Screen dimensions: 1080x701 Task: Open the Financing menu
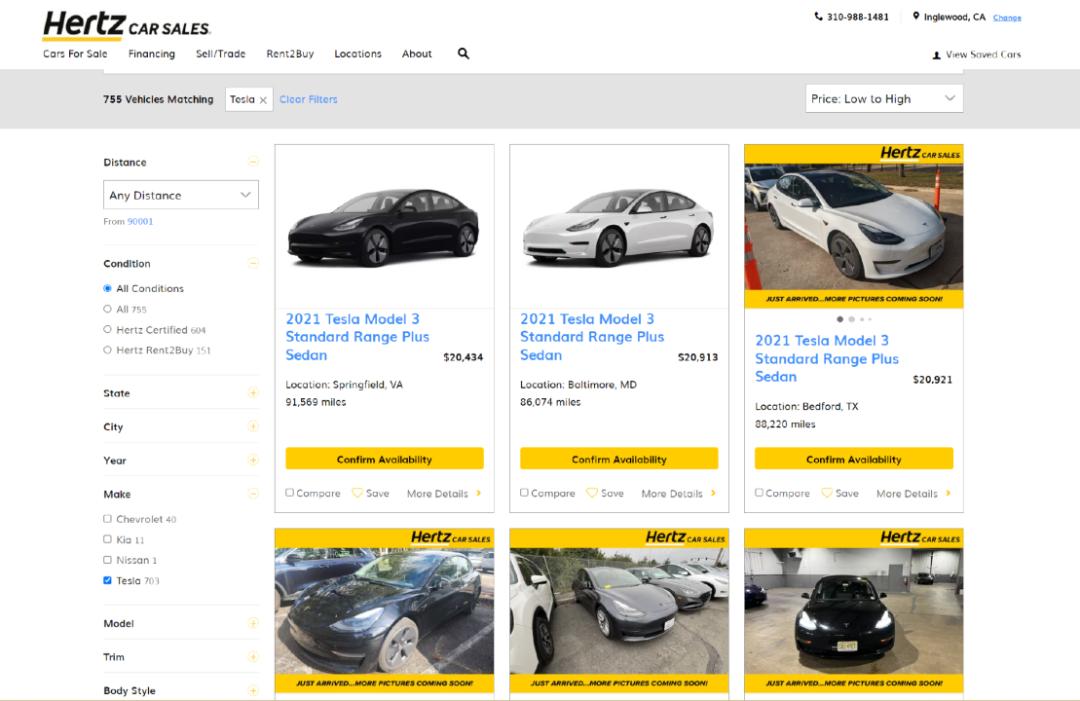coord(152,54)
